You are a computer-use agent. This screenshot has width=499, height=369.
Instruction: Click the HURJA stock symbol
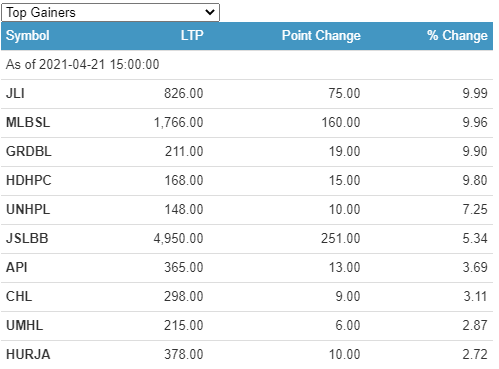click(28, 355)
